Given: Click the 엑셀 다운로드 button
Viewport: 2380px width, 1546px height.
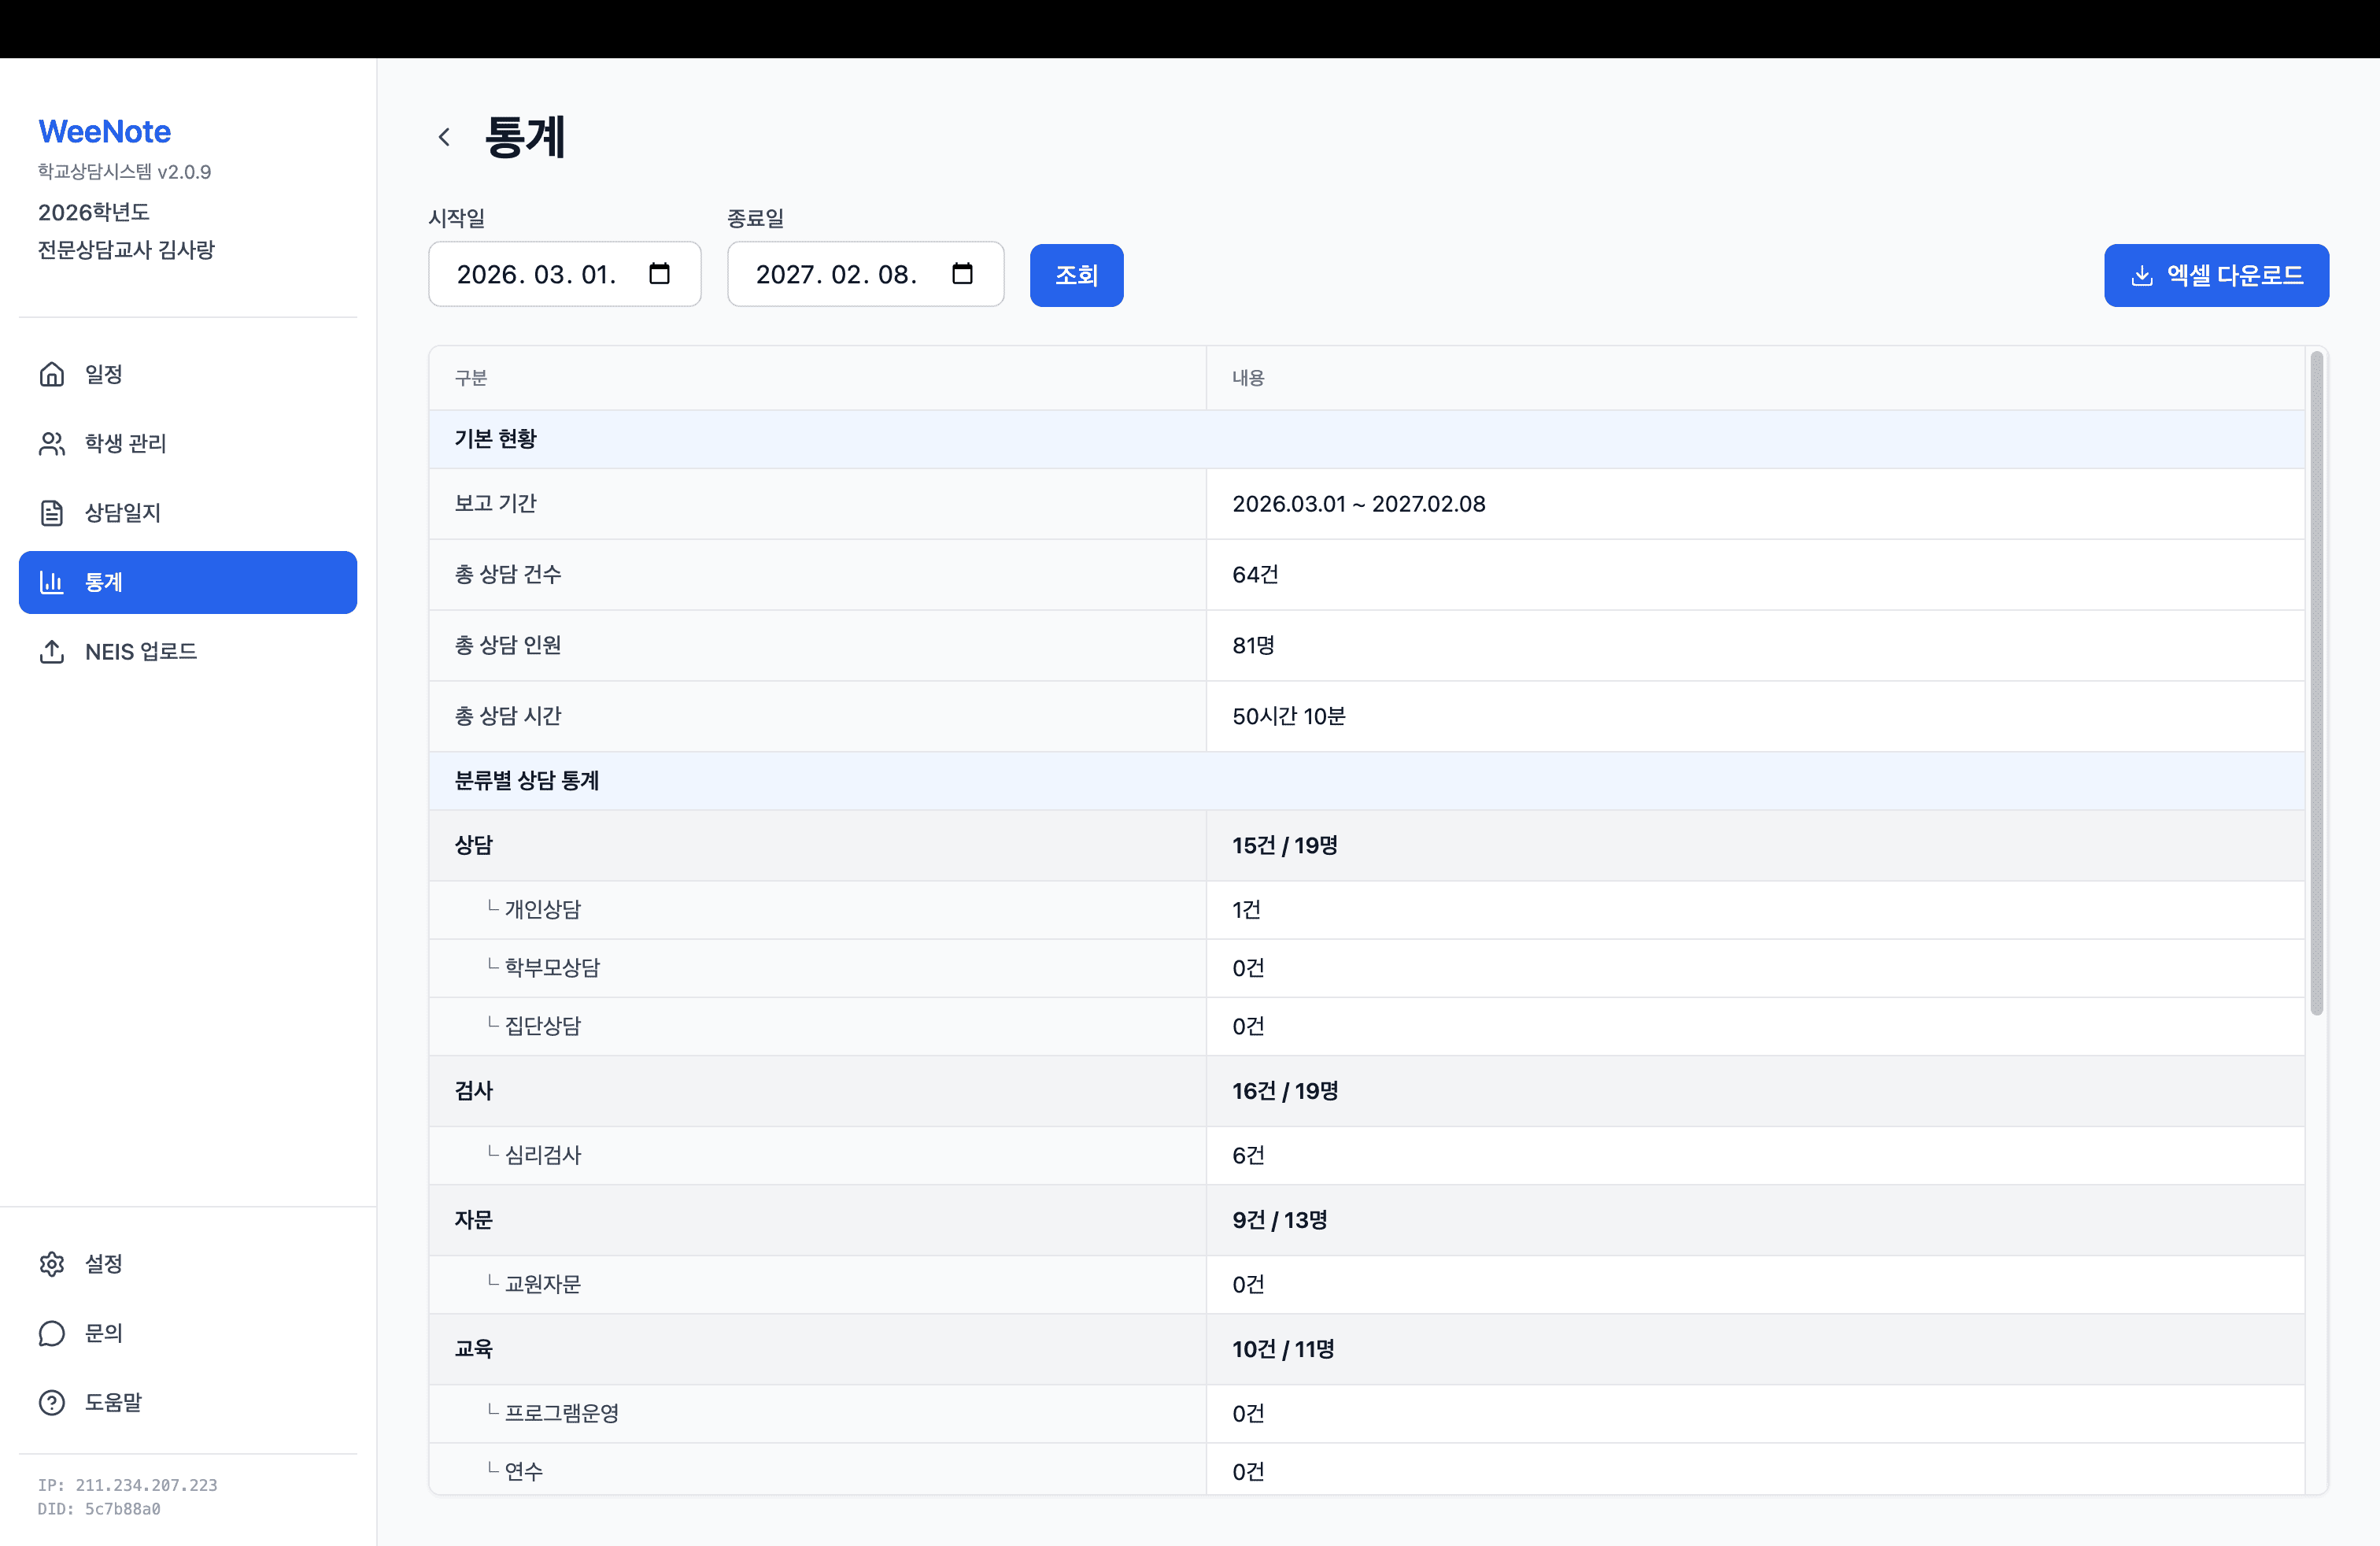Looking at the screenshot, I should pos(2215,275).
